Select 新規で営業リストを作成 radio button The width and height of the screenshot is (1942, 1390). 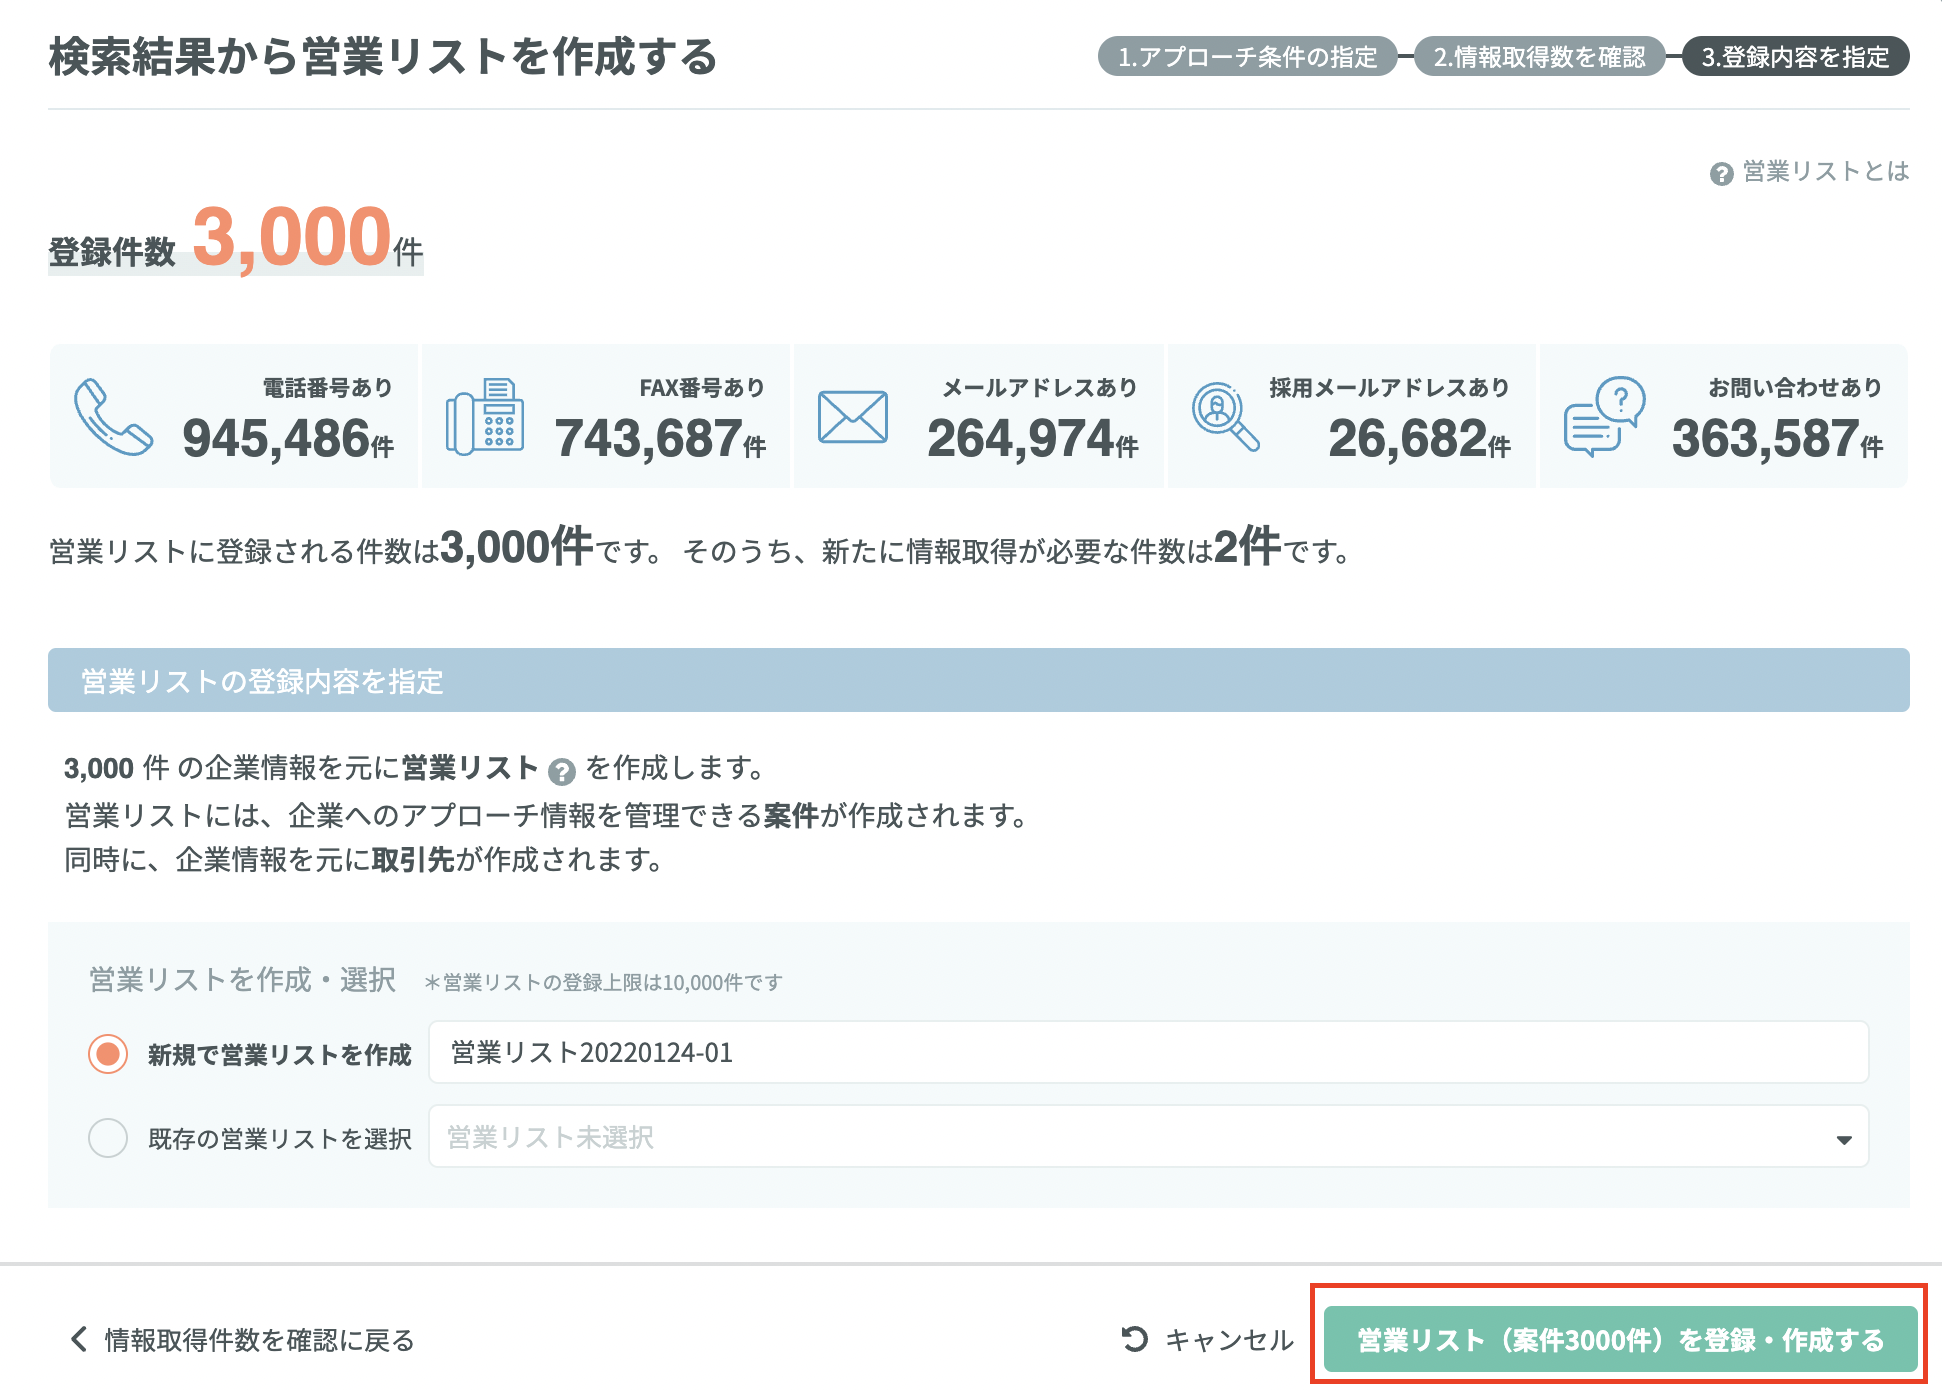tap(108, 1053)
